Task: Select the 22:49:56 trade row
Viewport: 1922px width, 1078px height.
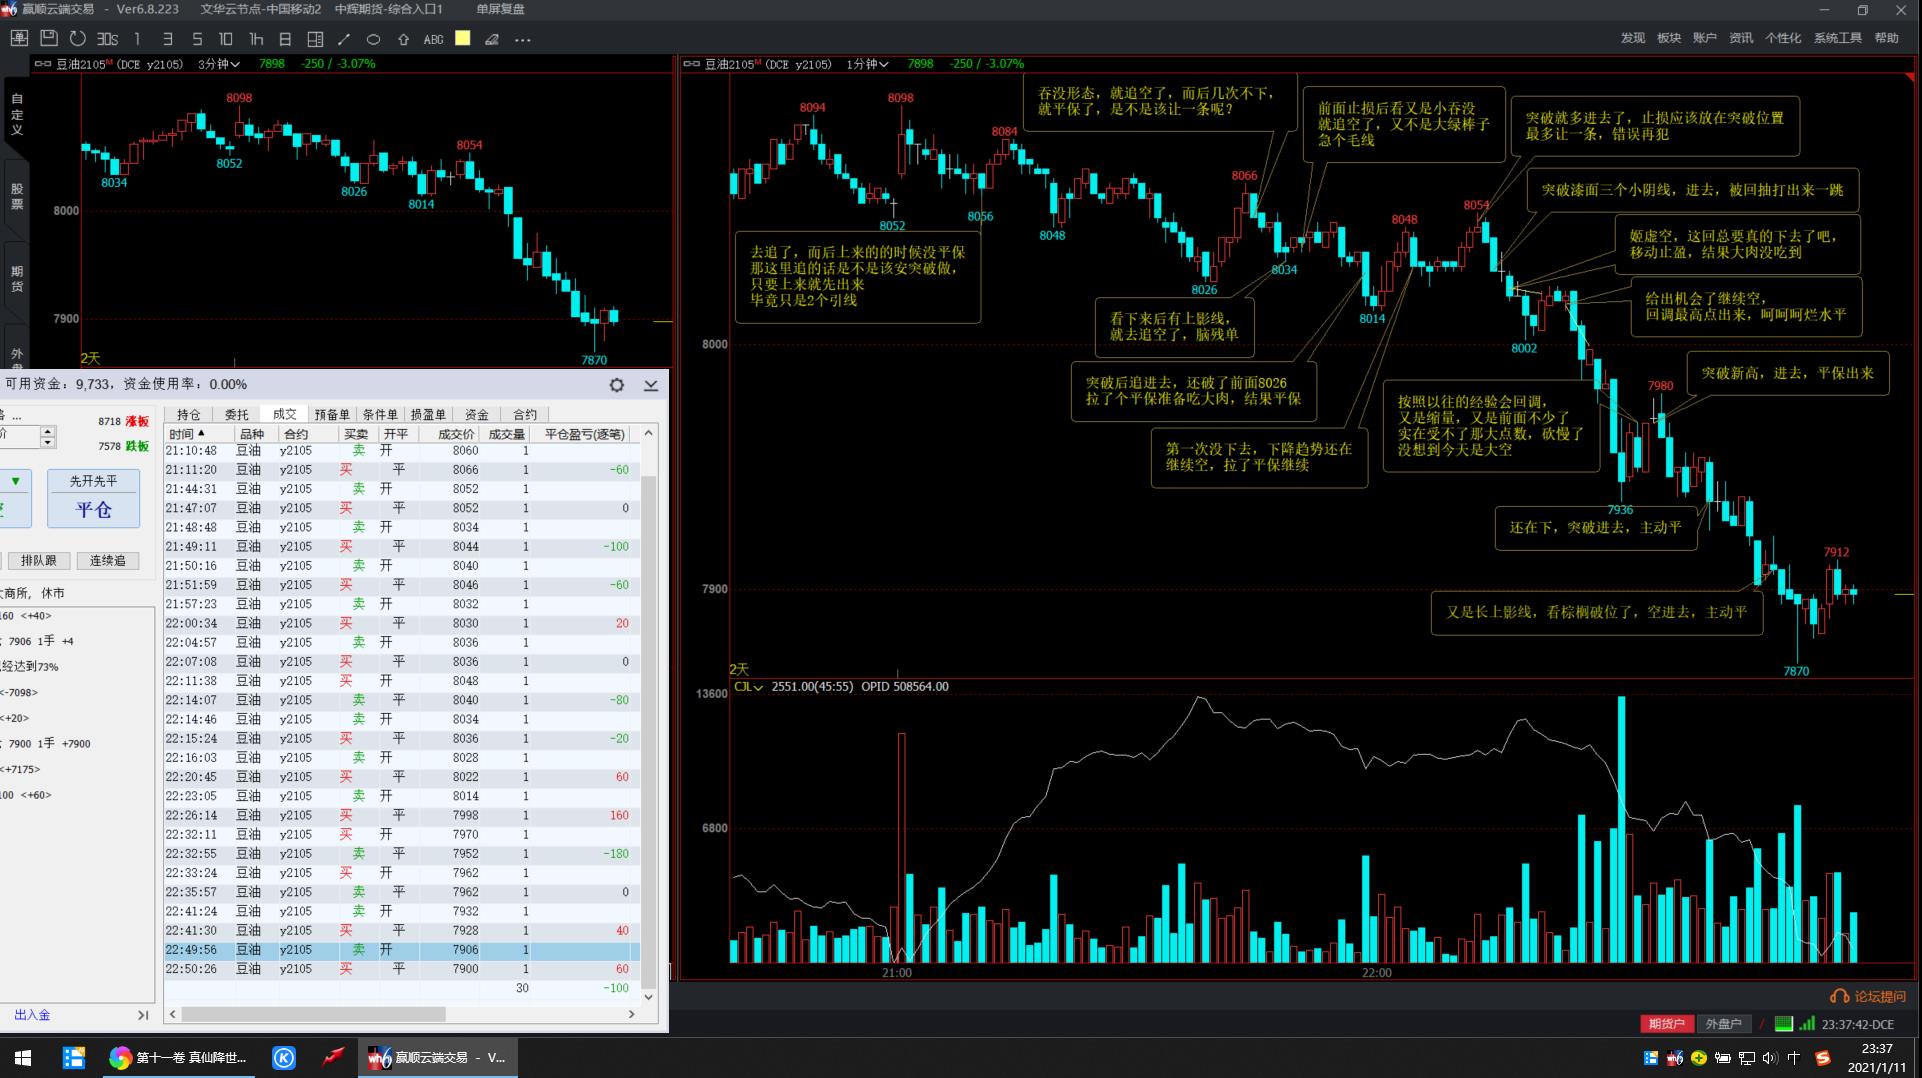Action: click(x=402, y=950)
